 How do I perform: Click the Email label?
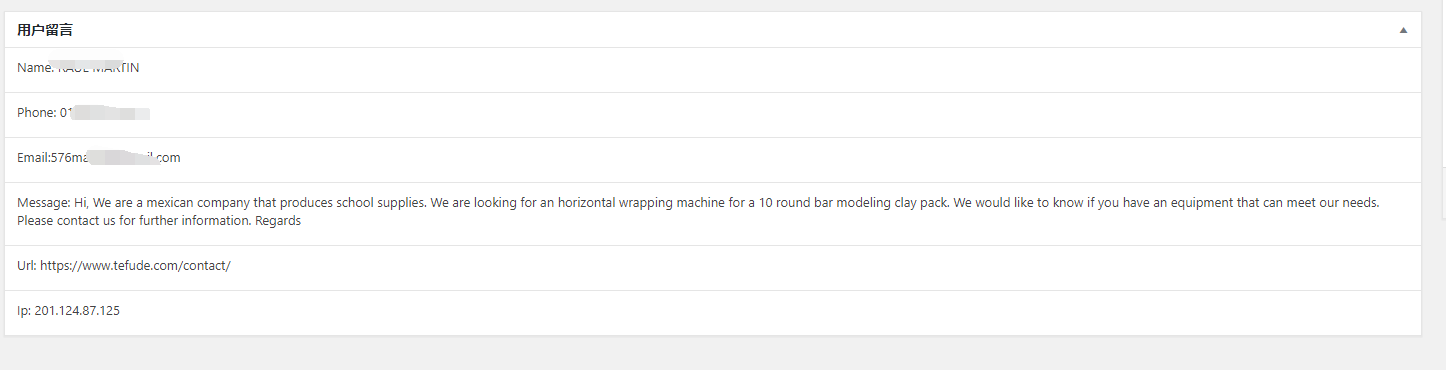click(33, 158)
